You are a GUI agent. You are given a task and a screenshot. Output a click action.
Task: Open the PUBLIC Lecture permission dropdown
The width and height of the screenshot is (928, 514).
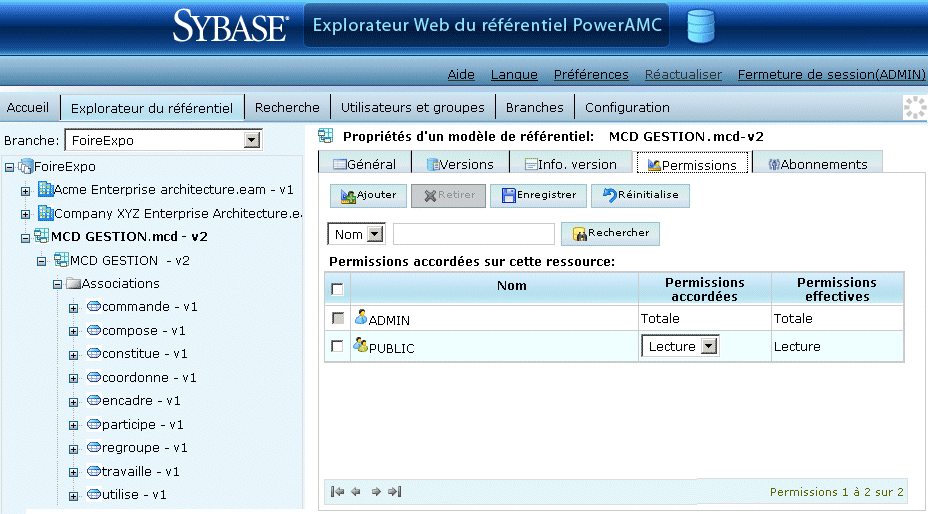click(x=709, y=346)
